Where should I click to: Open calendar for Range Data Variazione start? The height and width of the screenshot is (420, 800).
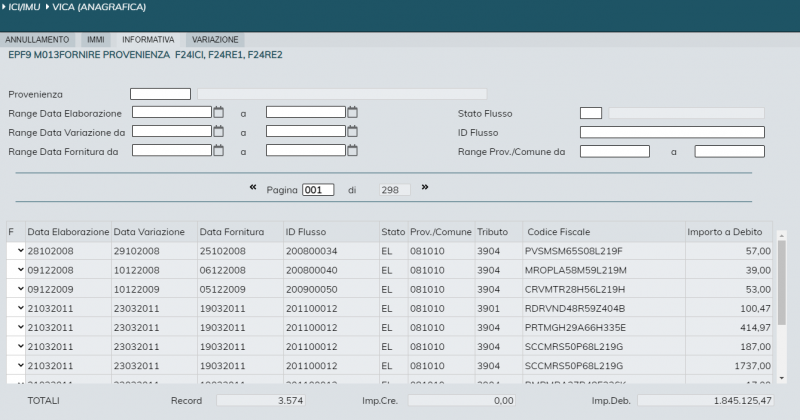click(219, 132)
